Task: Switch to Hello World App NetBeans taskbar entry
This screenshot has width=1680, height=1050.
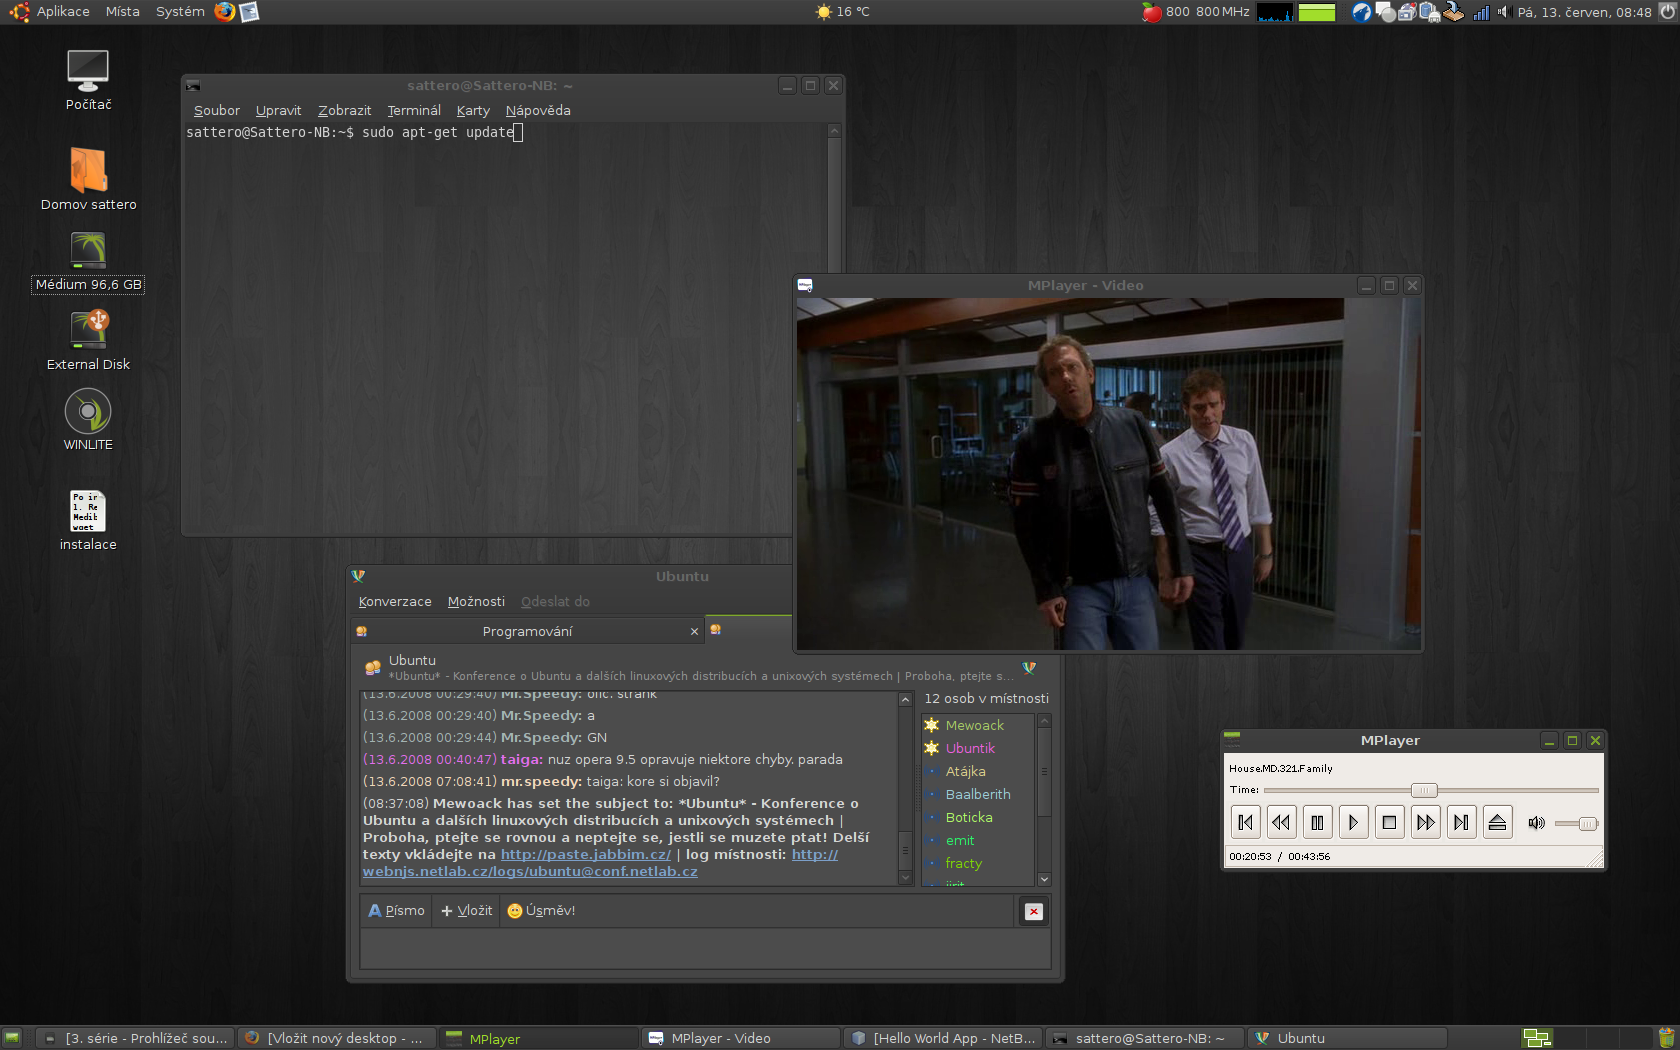Action: [944, 1038]
